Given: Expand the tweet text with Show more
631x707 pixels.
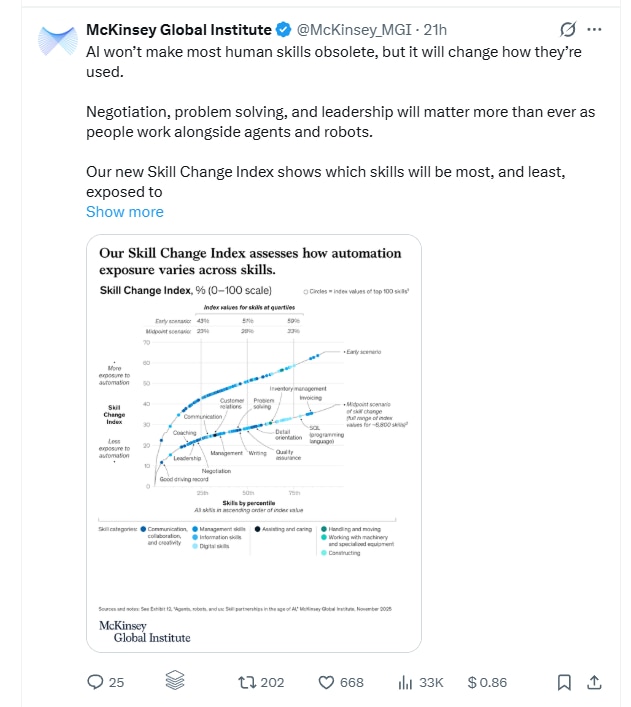Looking at the screenshot, I should click(124, 212).
